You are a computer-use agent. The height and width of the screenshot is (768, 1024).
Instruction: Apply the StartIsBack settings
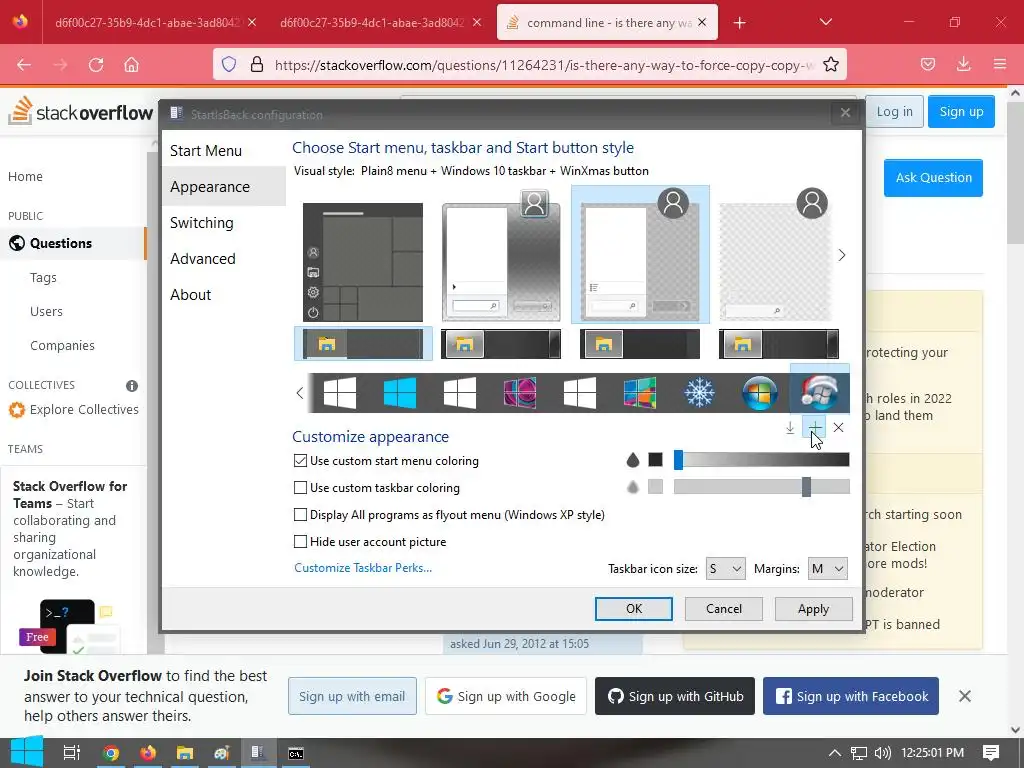(813, 609)
